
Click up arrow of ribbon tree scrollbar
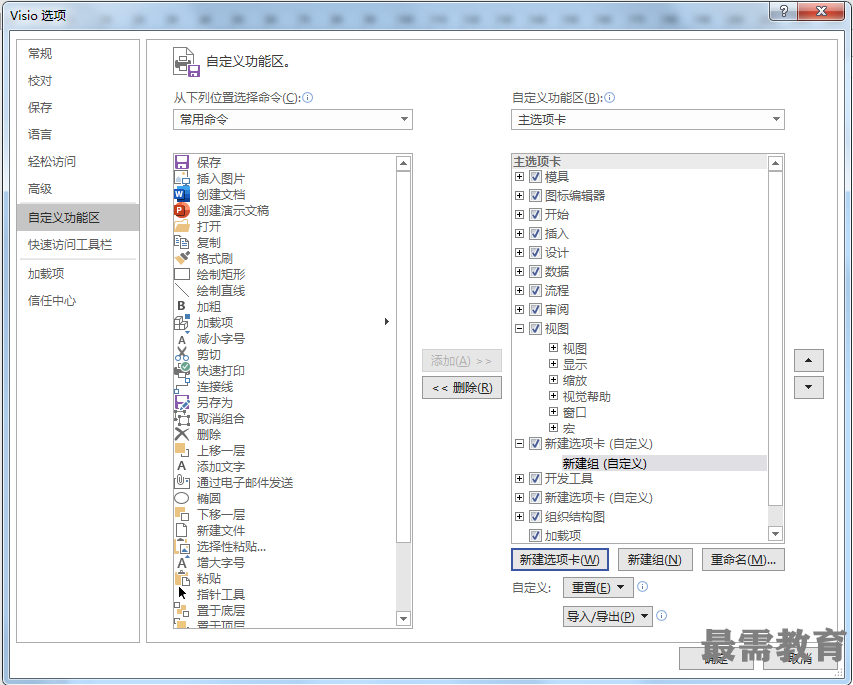click(775, 163)
